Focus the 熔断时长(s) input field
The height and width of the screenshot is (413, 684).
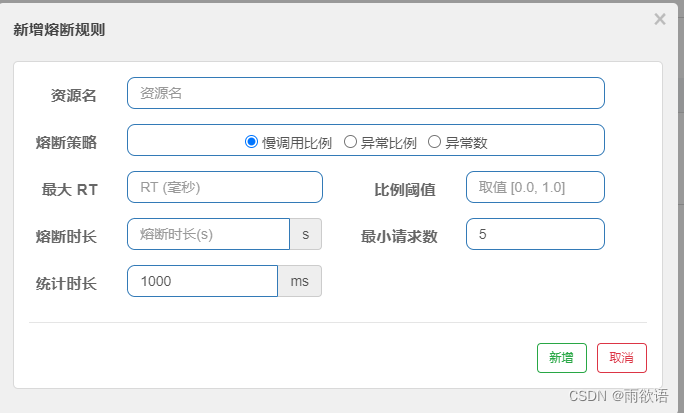(x=209, y=234)
